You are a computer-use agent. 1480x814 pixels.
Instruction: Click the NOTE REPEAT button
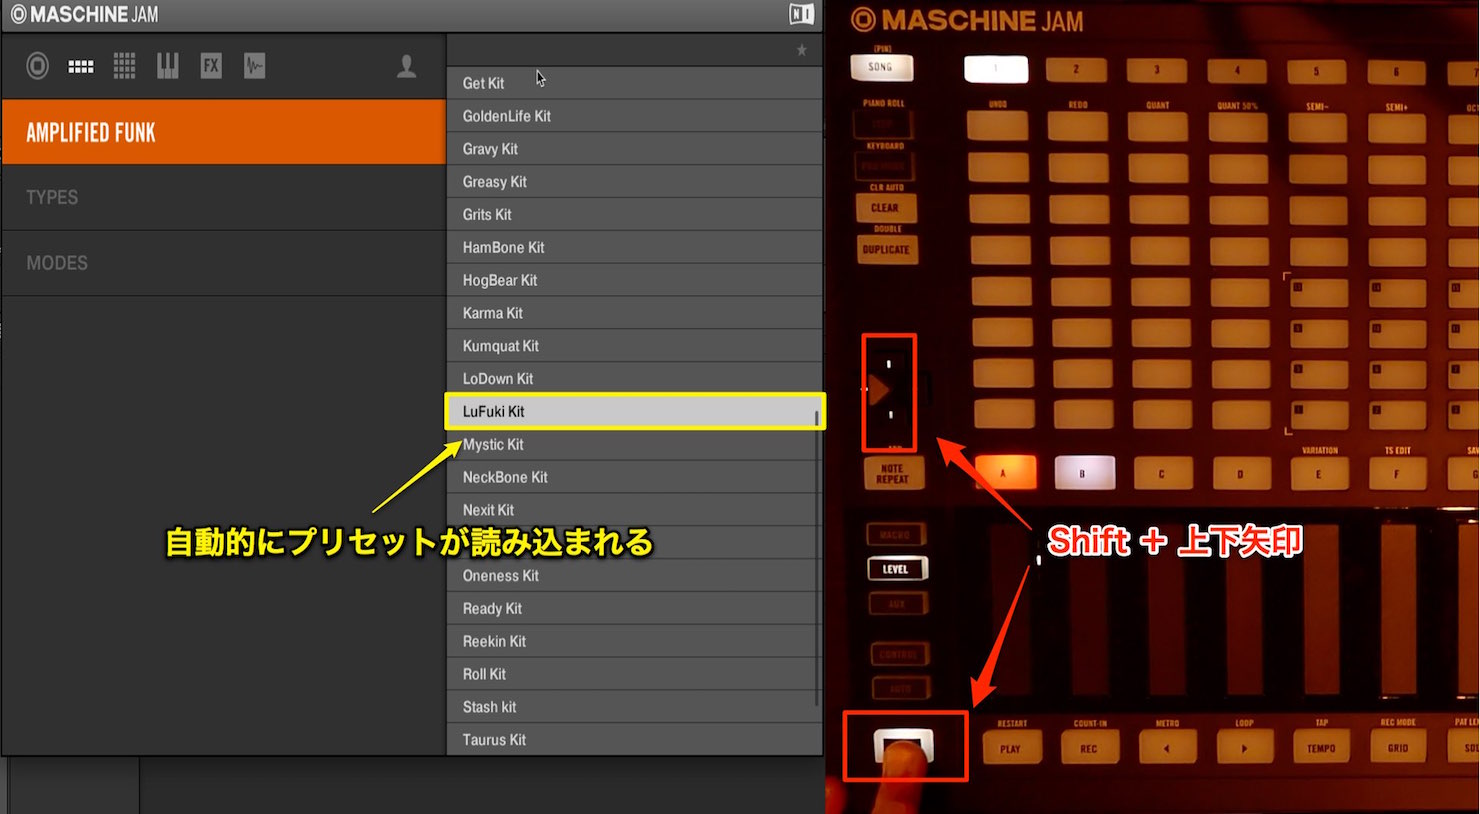(x=893, y=474)
